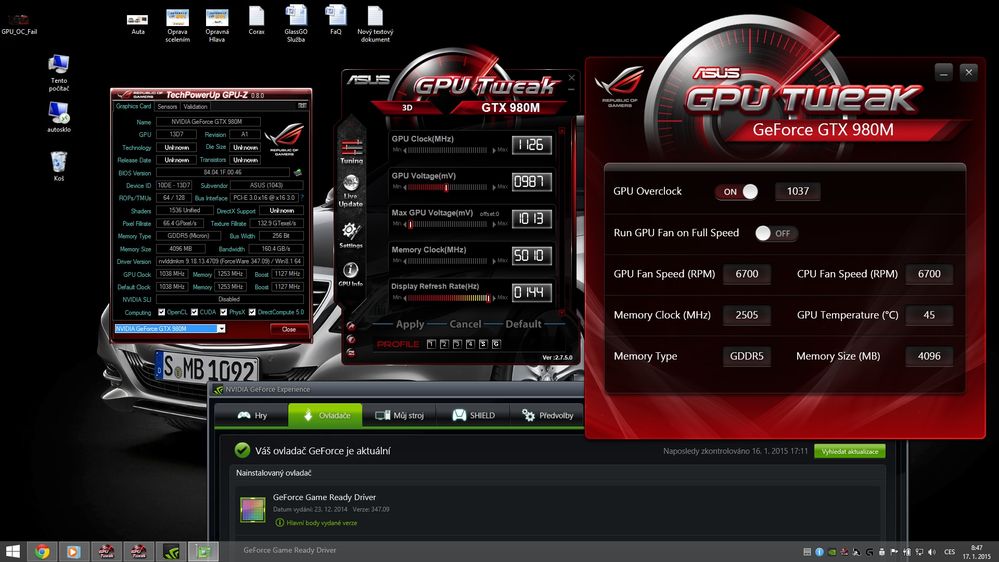
Task: Click GPU Clock slider decrease arrow
Action: 405,150
